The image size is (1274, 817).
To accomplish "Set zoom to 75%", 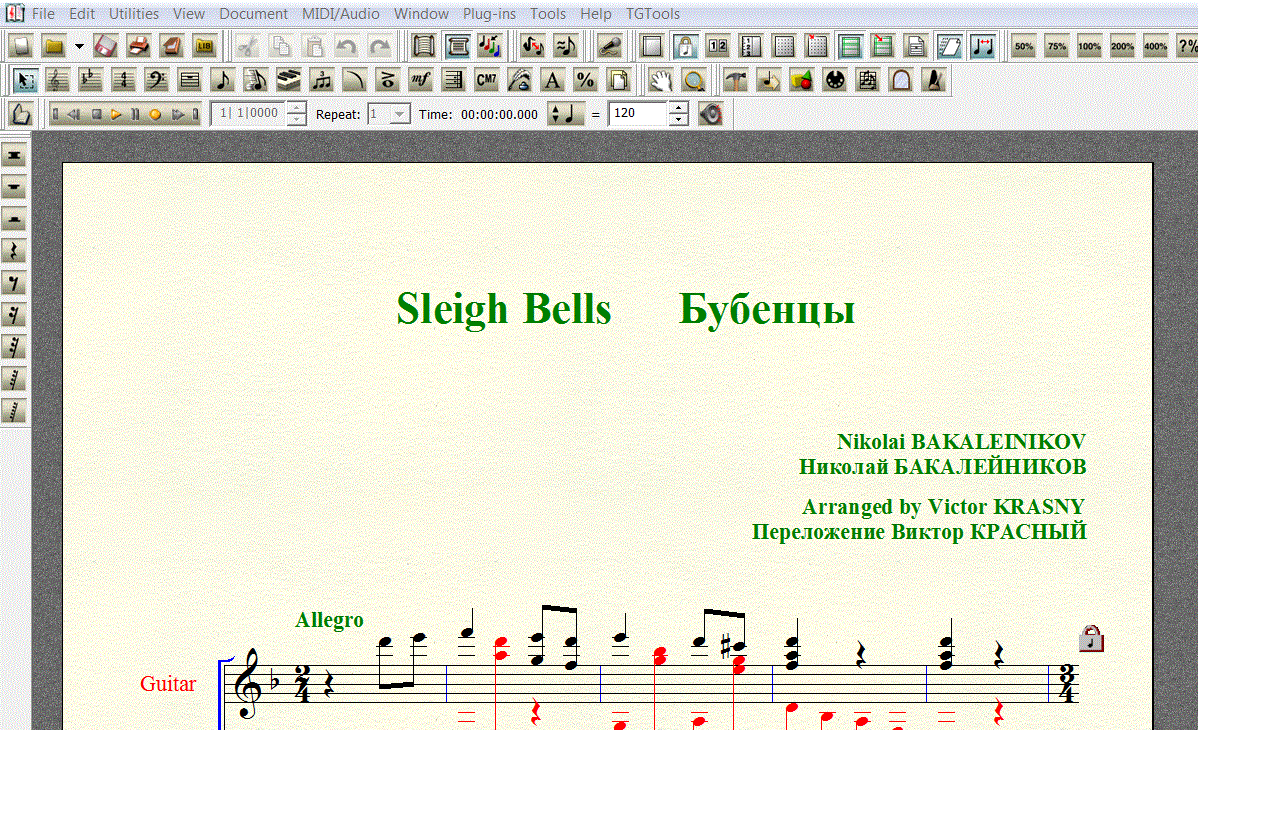I will [x=1056, y=46].
